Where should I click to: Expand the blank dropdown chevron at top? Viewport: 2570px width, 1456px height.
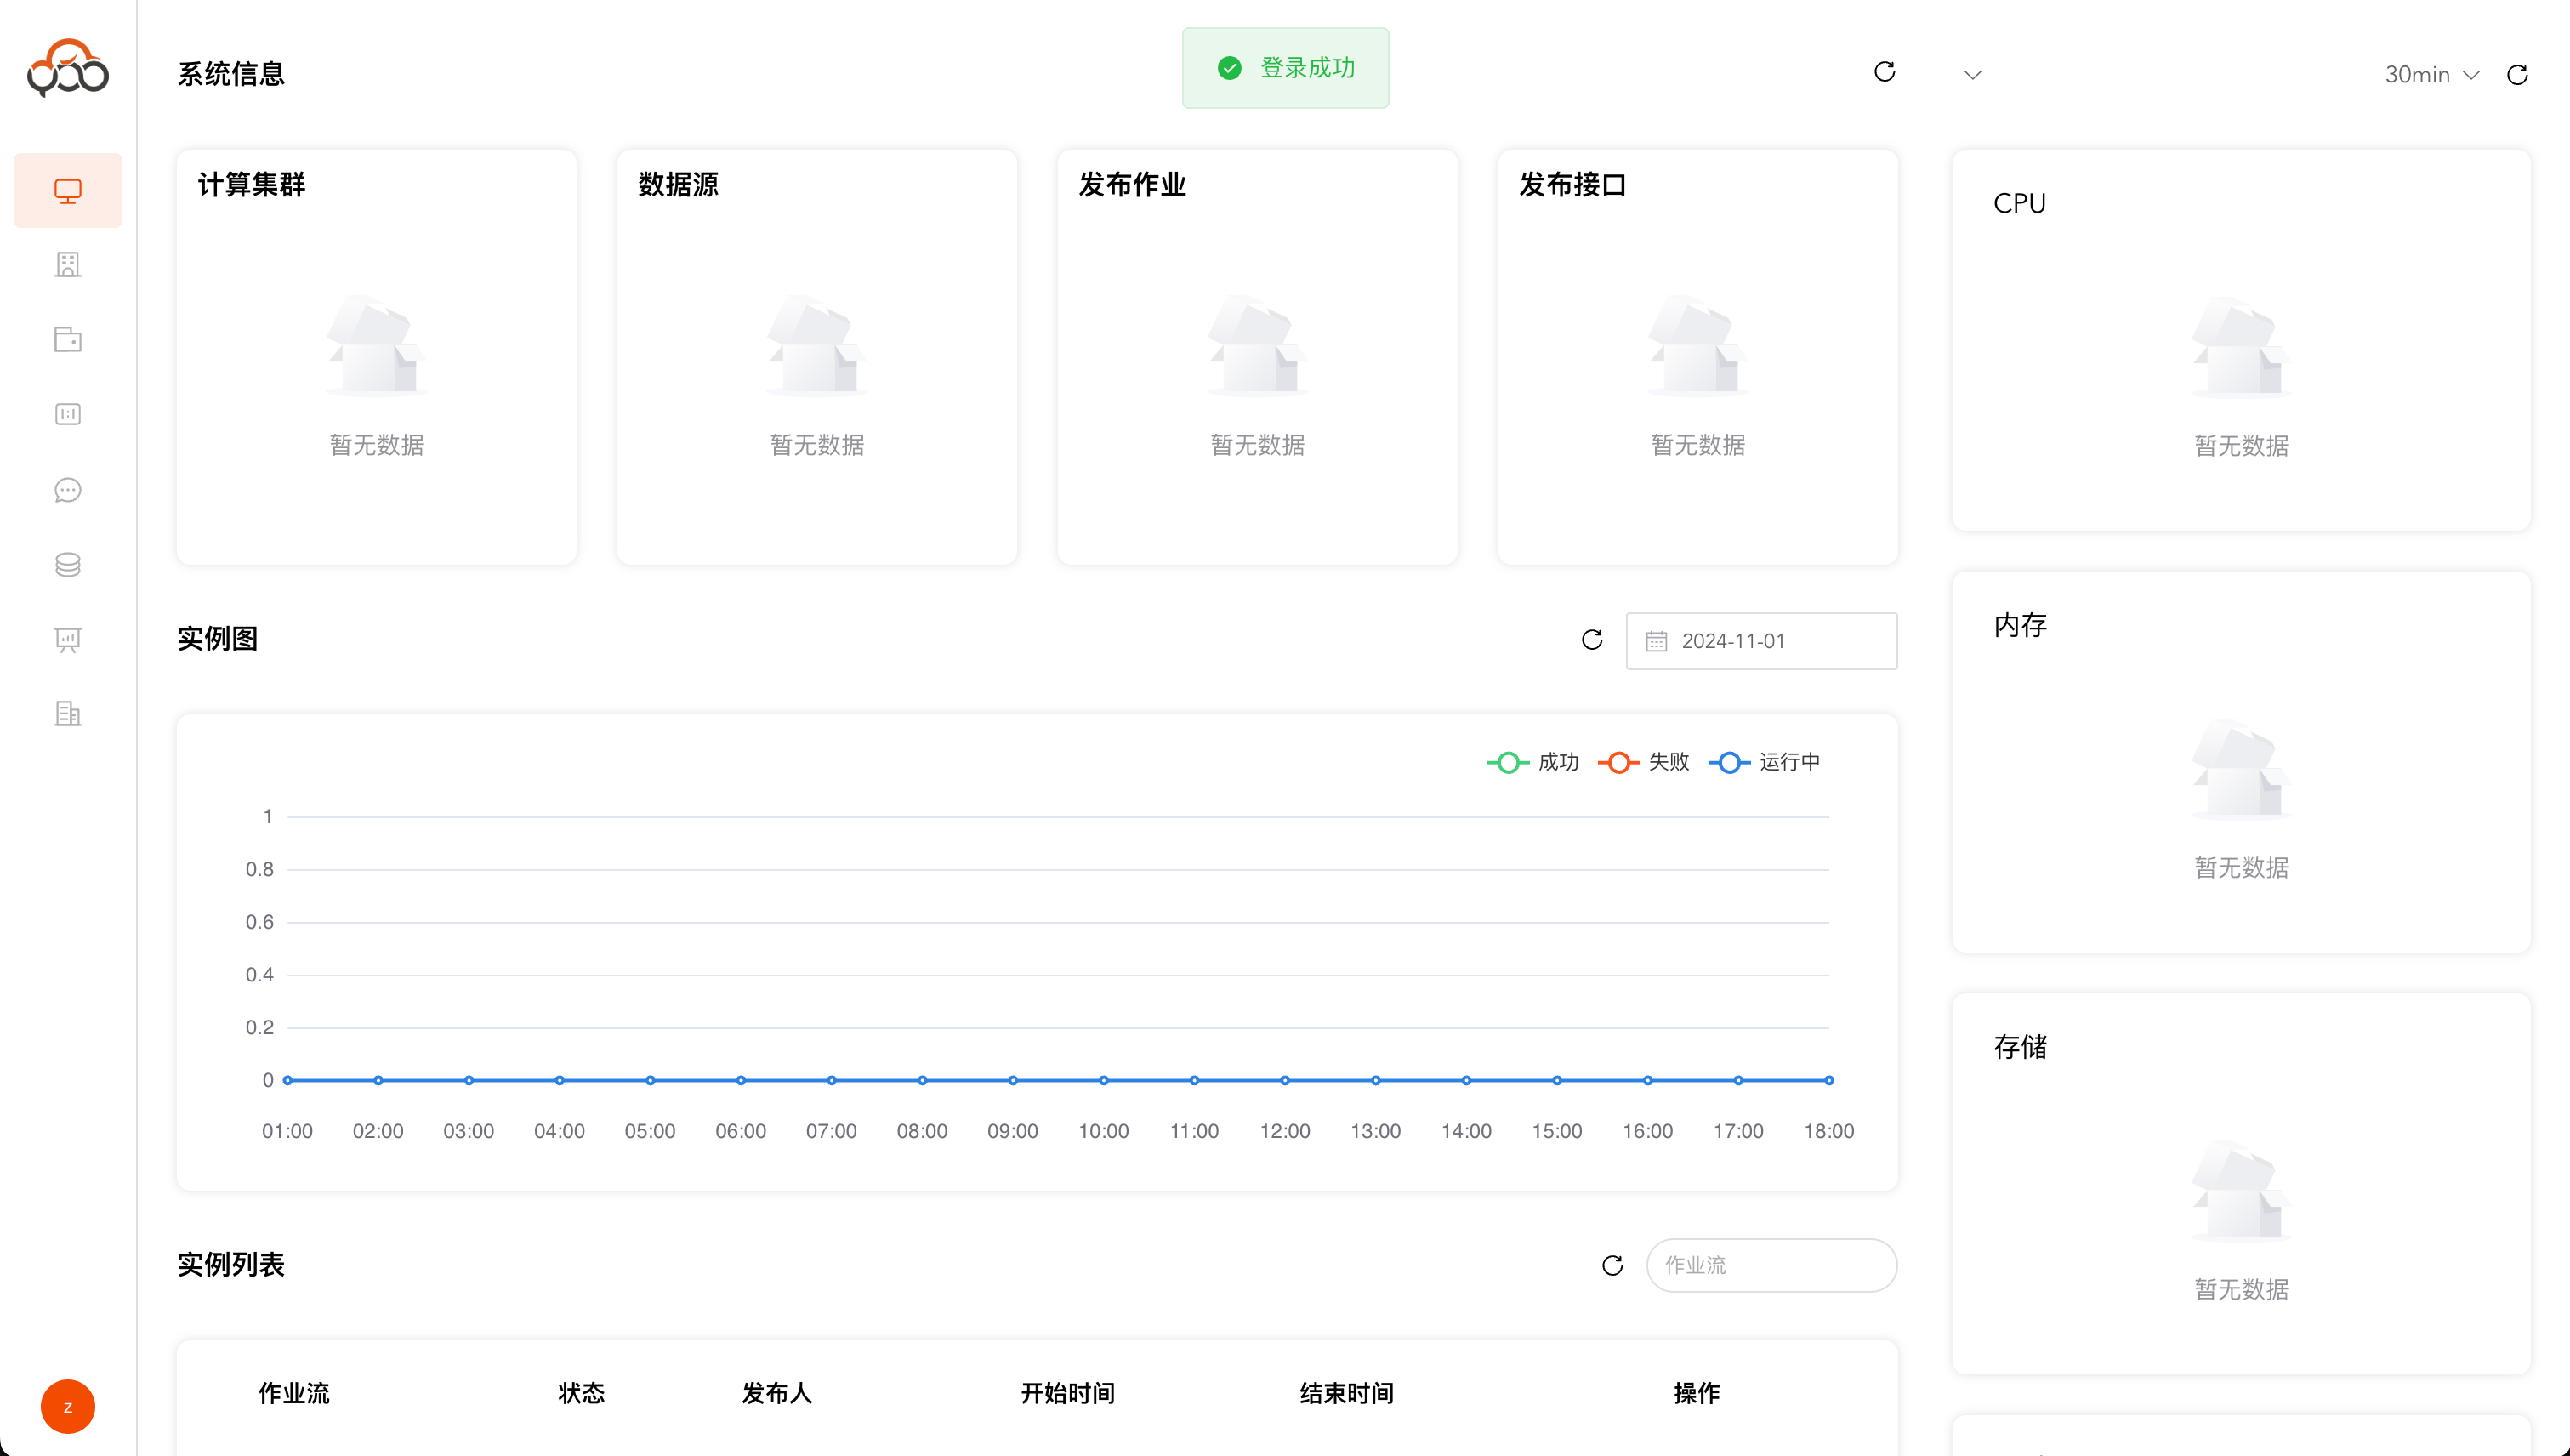click(1972, 75)
